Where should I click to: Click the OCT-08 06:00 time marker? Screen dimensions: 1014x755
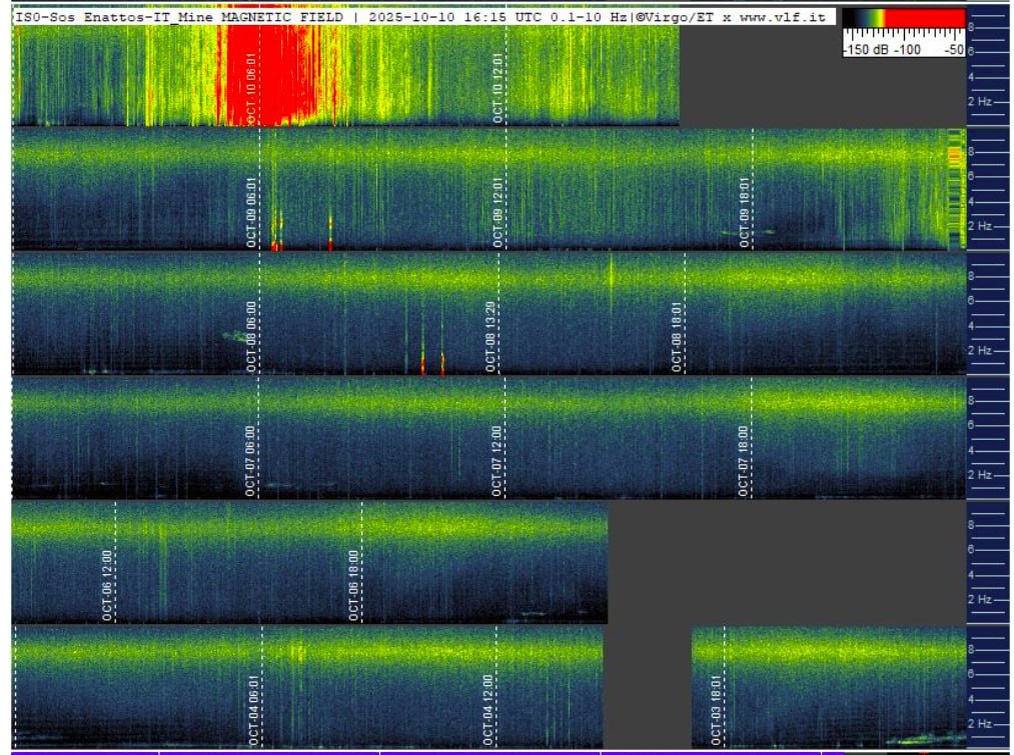(252, 336)
